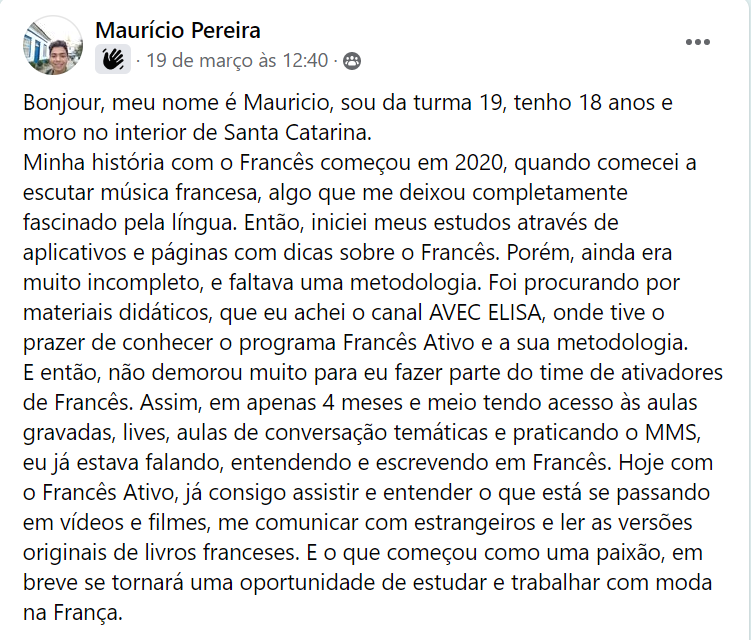Click the waving hand group badge icon
The height and width of the screenshot is (640, 751).
tap(113, 60)
